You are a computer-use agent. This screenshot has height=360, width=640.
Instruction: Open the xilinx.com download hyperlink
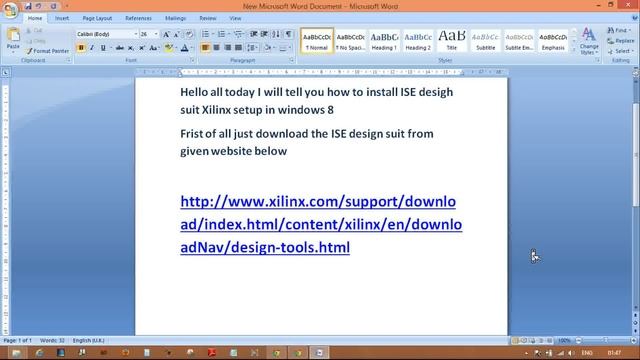tap(321, 224)
